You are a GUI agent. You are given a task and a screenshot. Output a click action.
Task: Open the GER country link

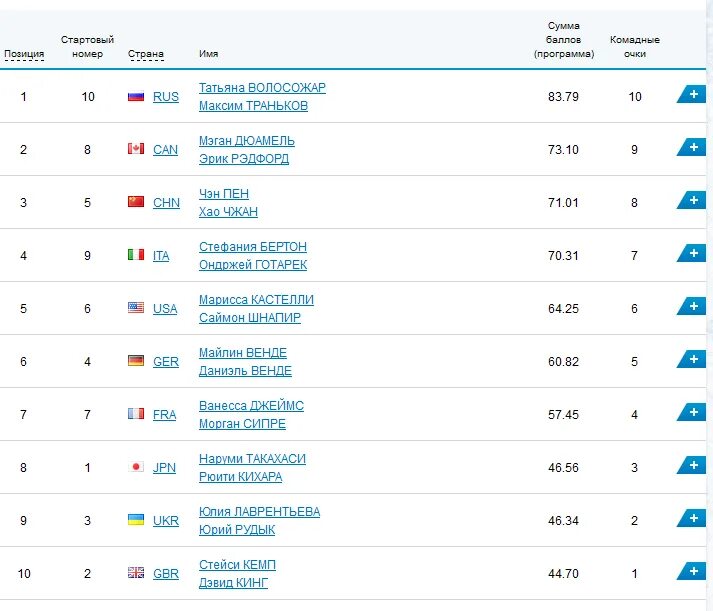point(166,362)
